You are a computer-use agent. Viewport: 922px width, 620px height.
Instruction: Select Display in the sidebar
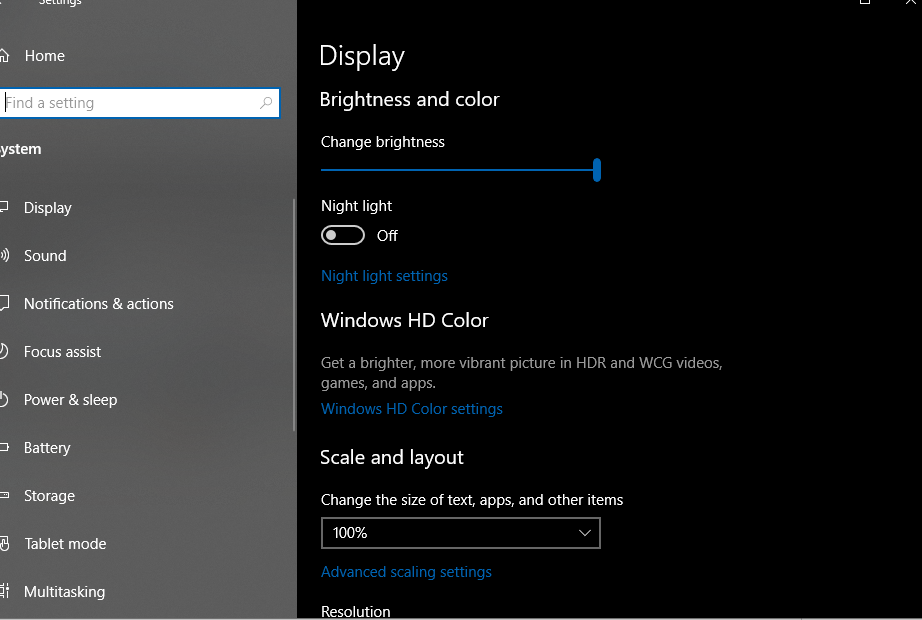pos(48,208)
